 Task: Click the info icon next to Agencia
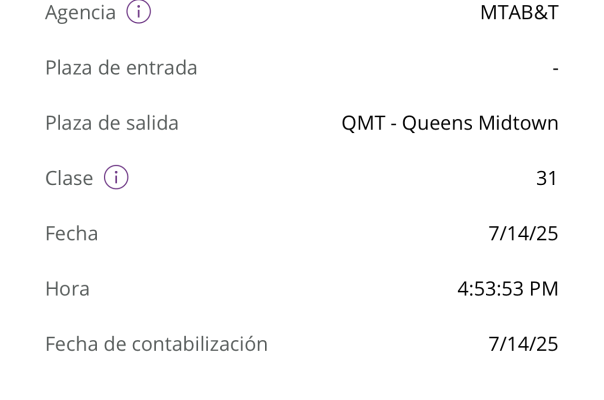[x=135, y=14]
